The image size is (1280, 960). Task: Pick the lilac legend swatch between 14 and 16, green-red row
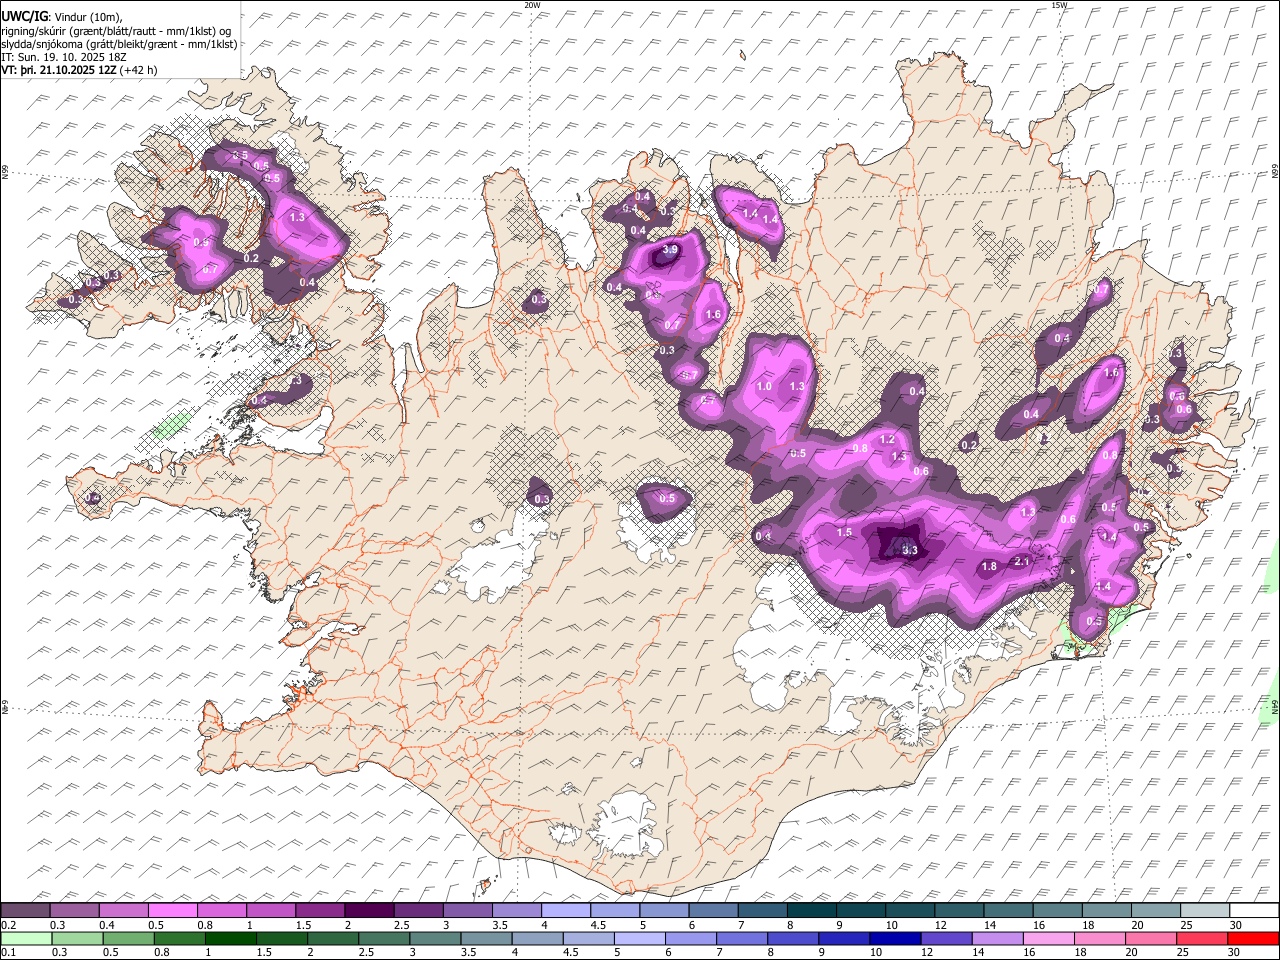click(999, 938)
